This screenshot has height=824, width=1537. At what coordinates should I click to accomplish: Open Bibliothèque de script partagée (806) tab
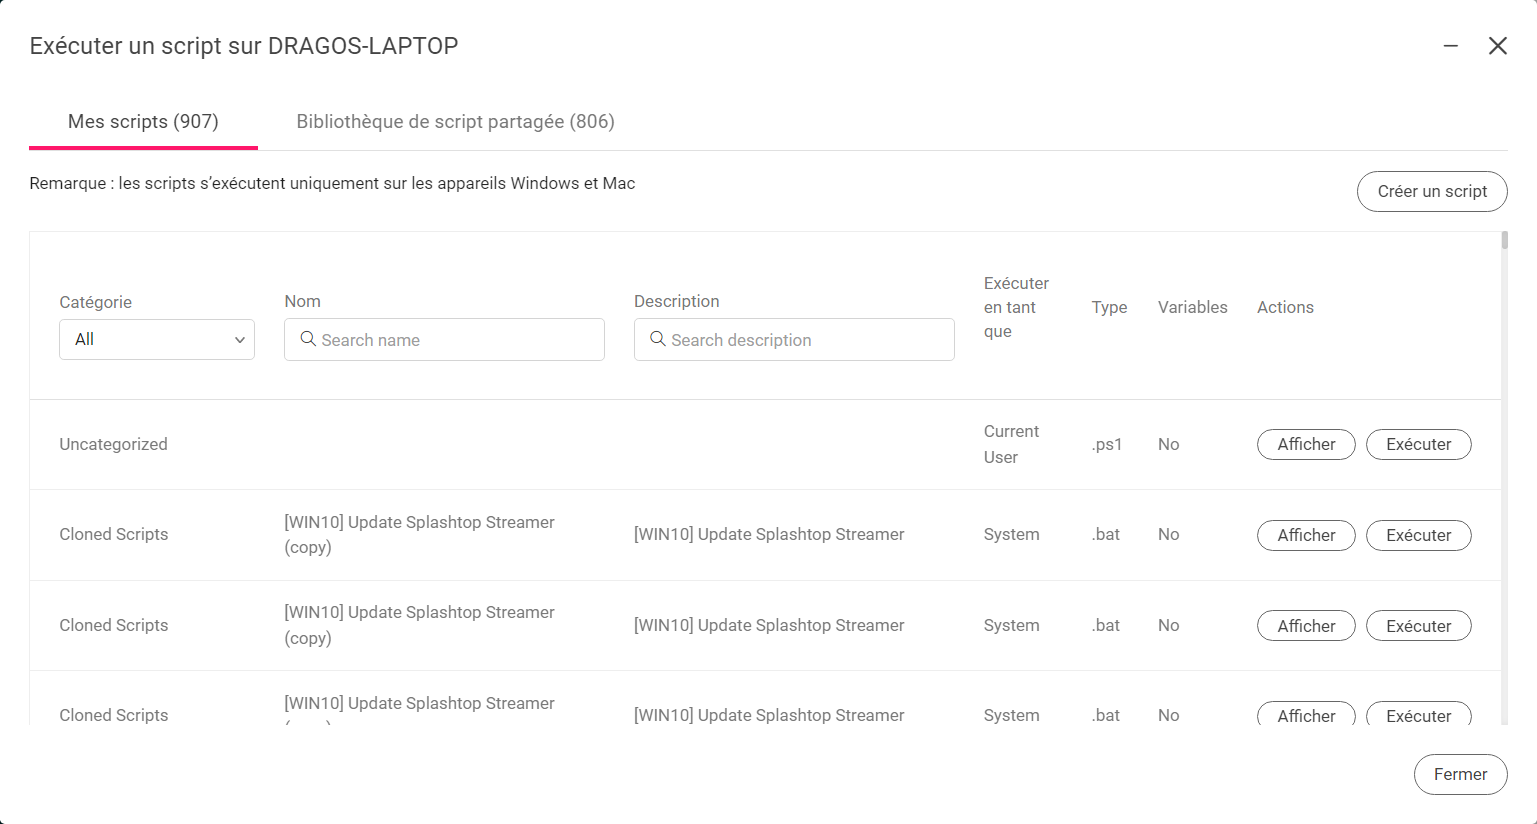[x=455, y=122]
